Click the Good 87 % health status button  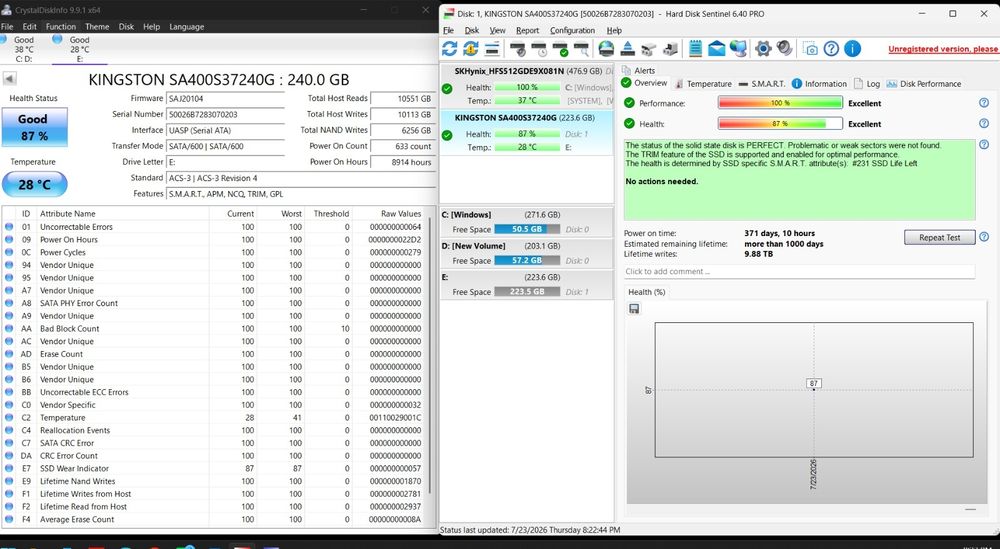tap(34, 127)
